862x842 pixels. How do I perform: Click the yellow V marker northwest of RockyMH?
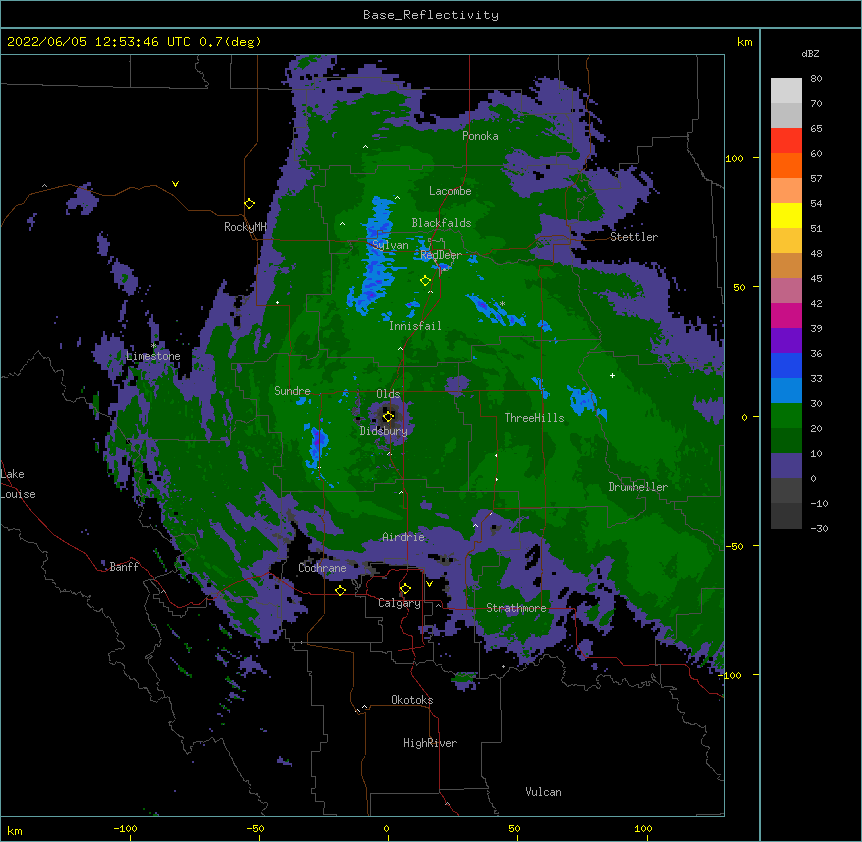(175, 184)
